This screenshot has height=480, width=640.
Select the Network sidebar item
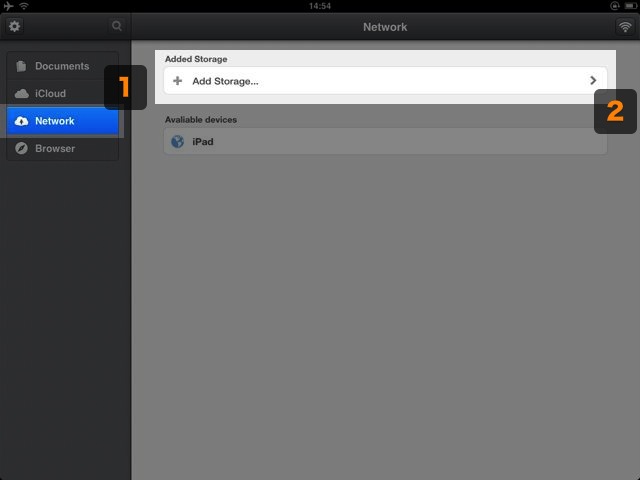(62, 121)
